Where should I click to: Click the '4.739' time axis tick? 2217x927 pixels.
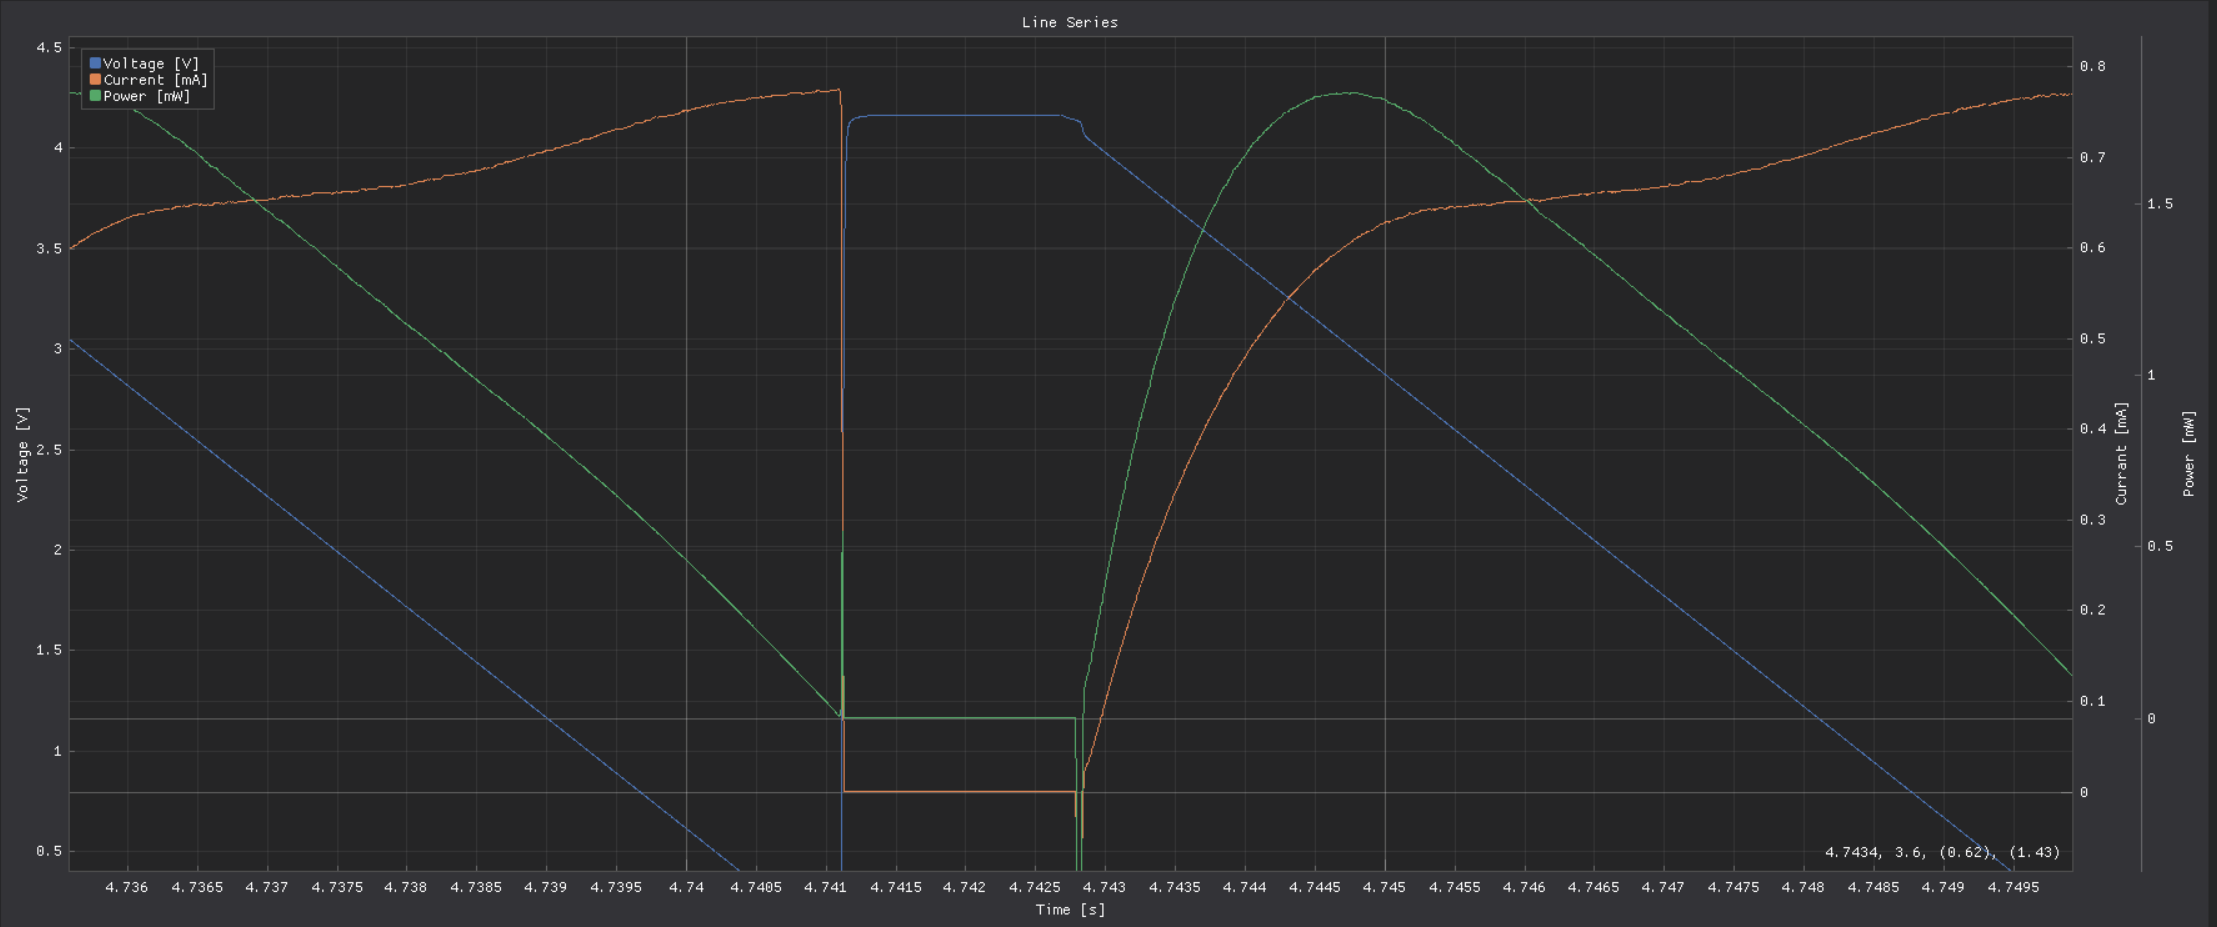(546, 887)
